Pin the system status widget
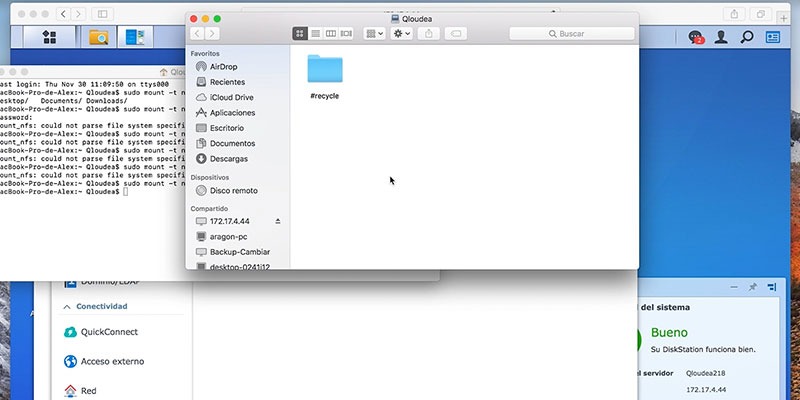800x400 pixels. tap(753, 287)
